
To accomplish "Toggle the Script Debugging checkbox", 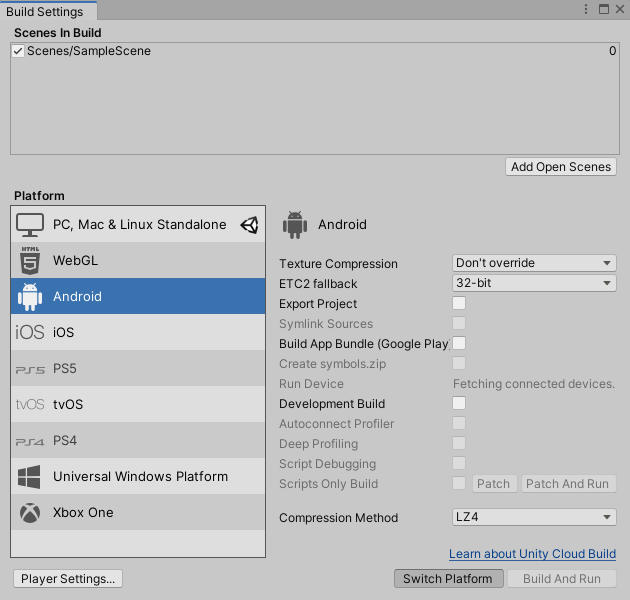I will pyautogui.click(x=459, y=463).
